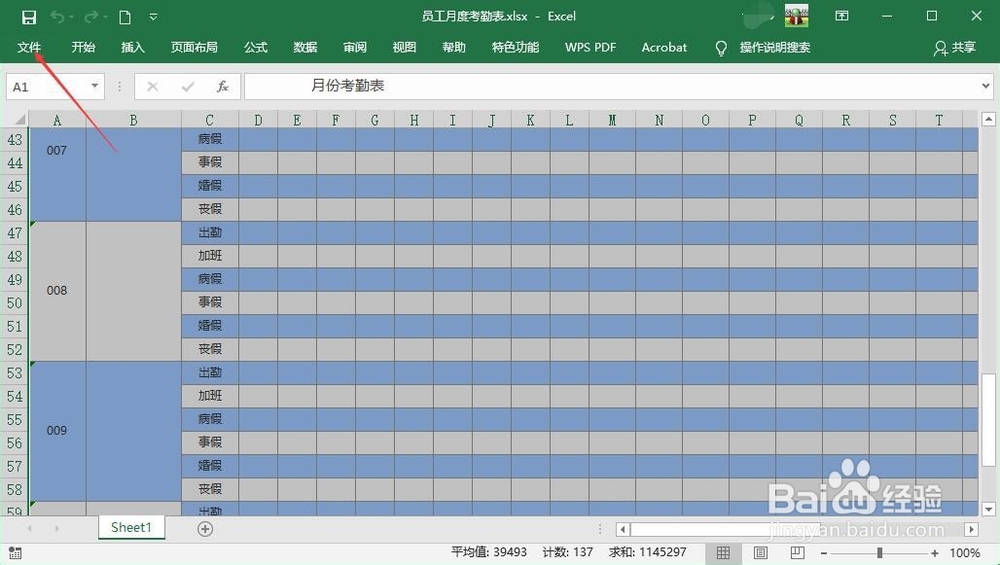This screenshot has height=565, width=1000.
Task: Click the New blank document icon
Action: [x=125, y=17]
